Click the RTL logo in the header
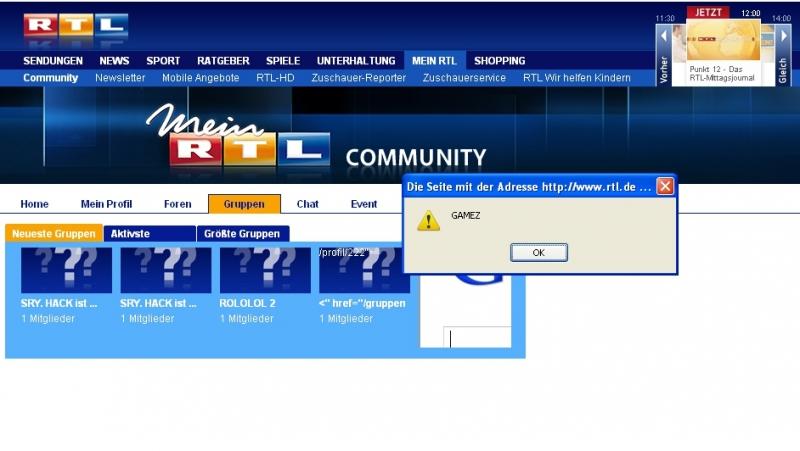This screenshot has width=800, height=451. (76, 26)
